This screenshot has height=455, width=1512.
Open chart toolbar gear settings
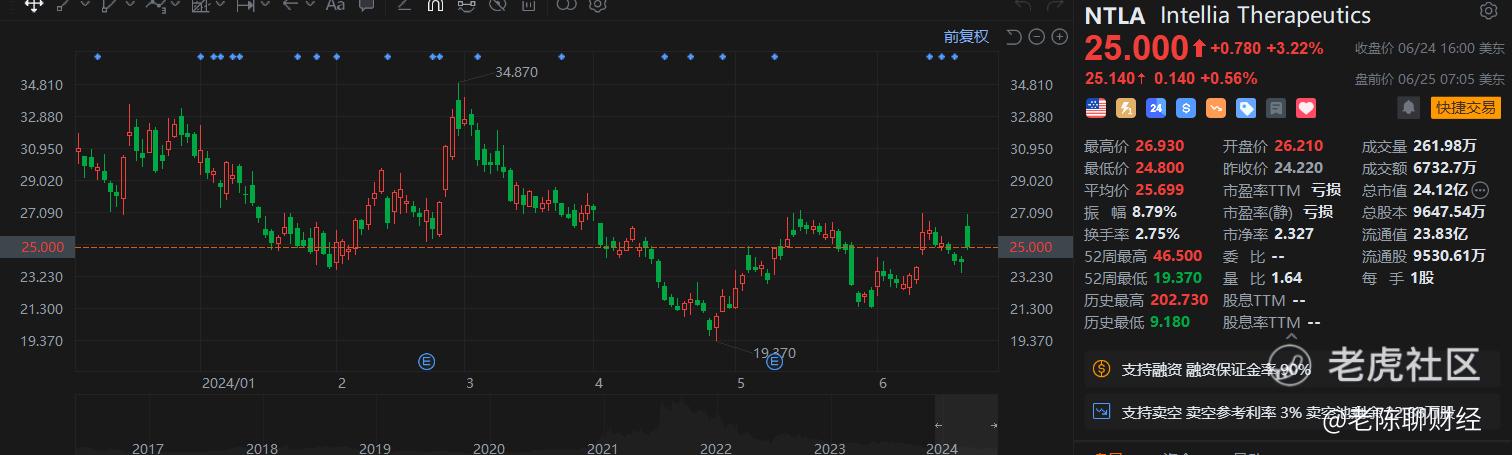tap(597, 5)
